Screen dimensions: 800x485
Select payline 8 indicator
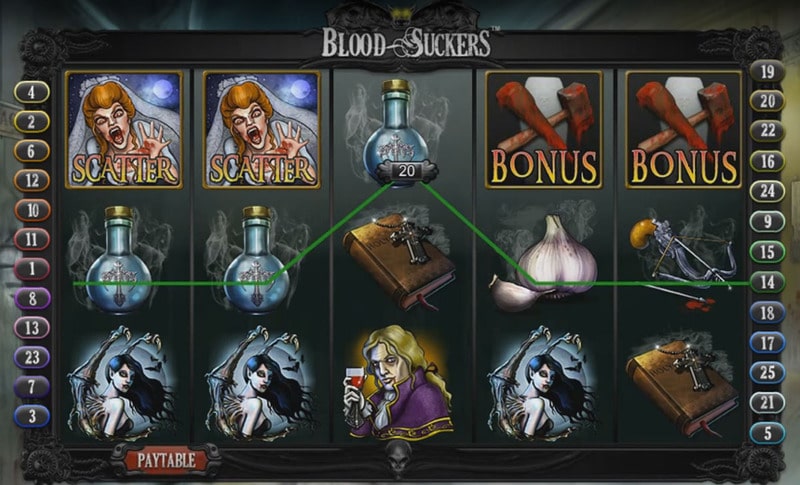32,298
